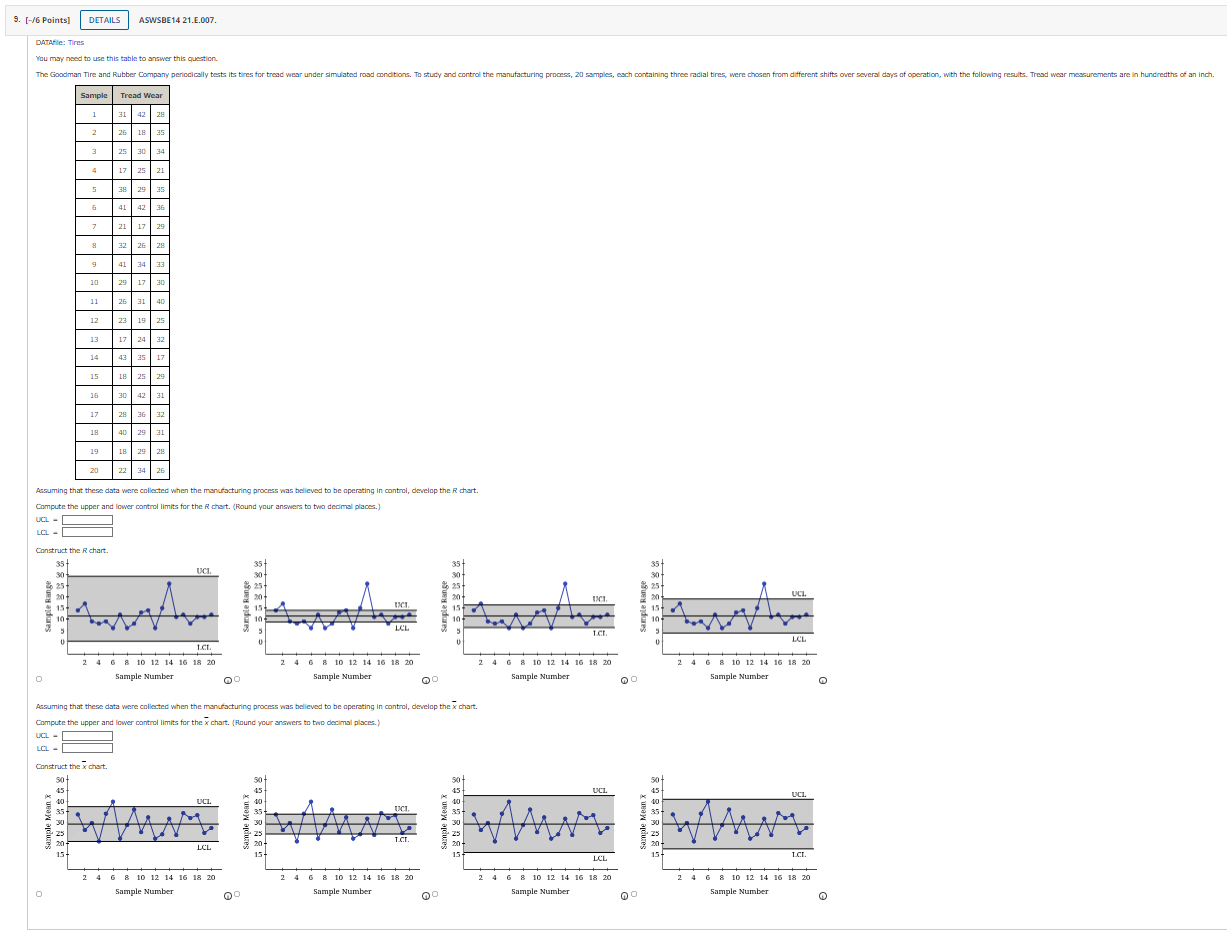Select the first x-bar chart radio option

(39, 895)
